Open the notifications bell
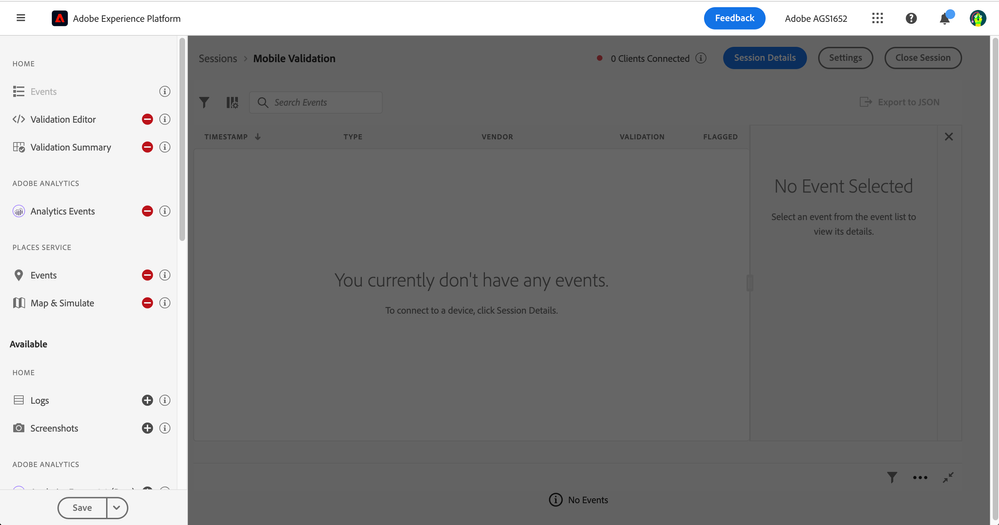This screenshot has width=999, height=525. pos(944,18)
